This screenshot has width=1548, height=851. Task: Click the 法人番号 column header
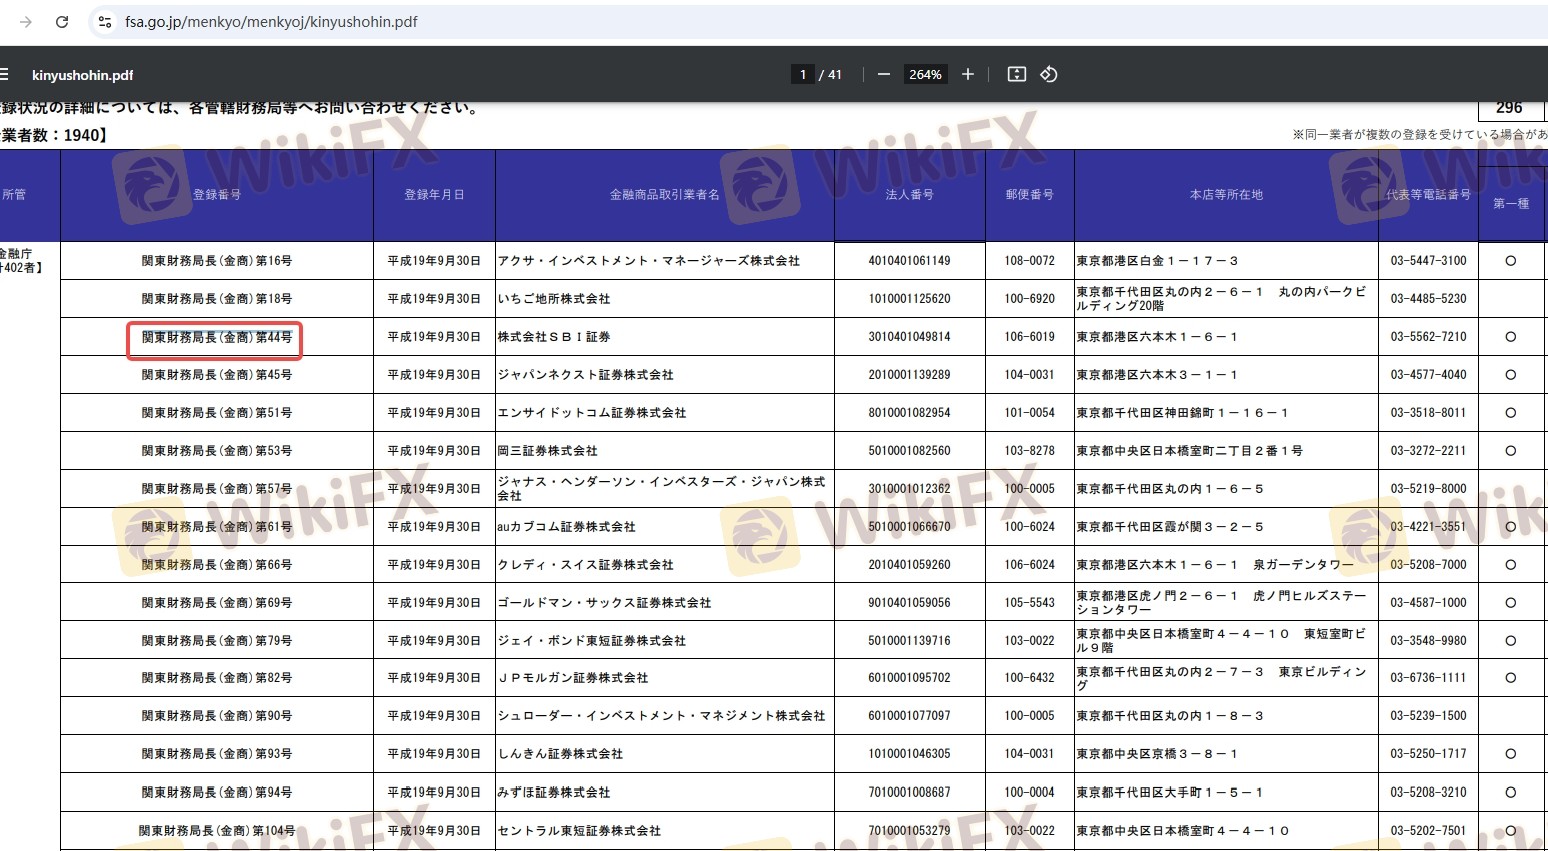909,195
